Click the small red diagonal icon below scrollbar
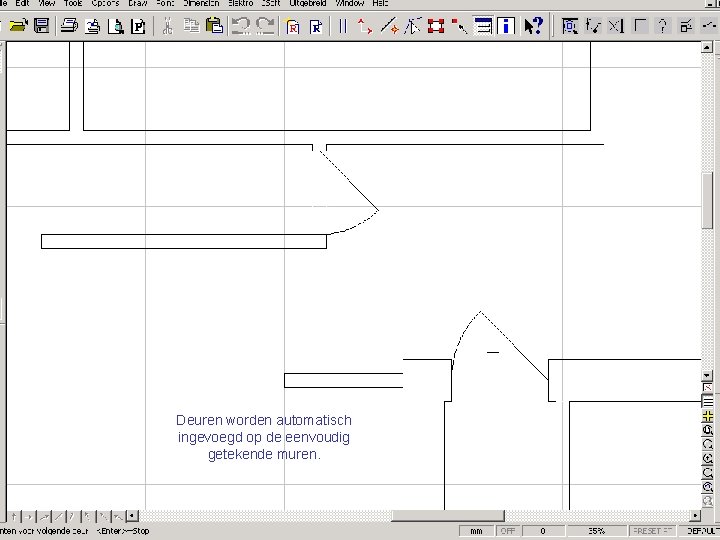The image size is (720, 540). [707, 388]
